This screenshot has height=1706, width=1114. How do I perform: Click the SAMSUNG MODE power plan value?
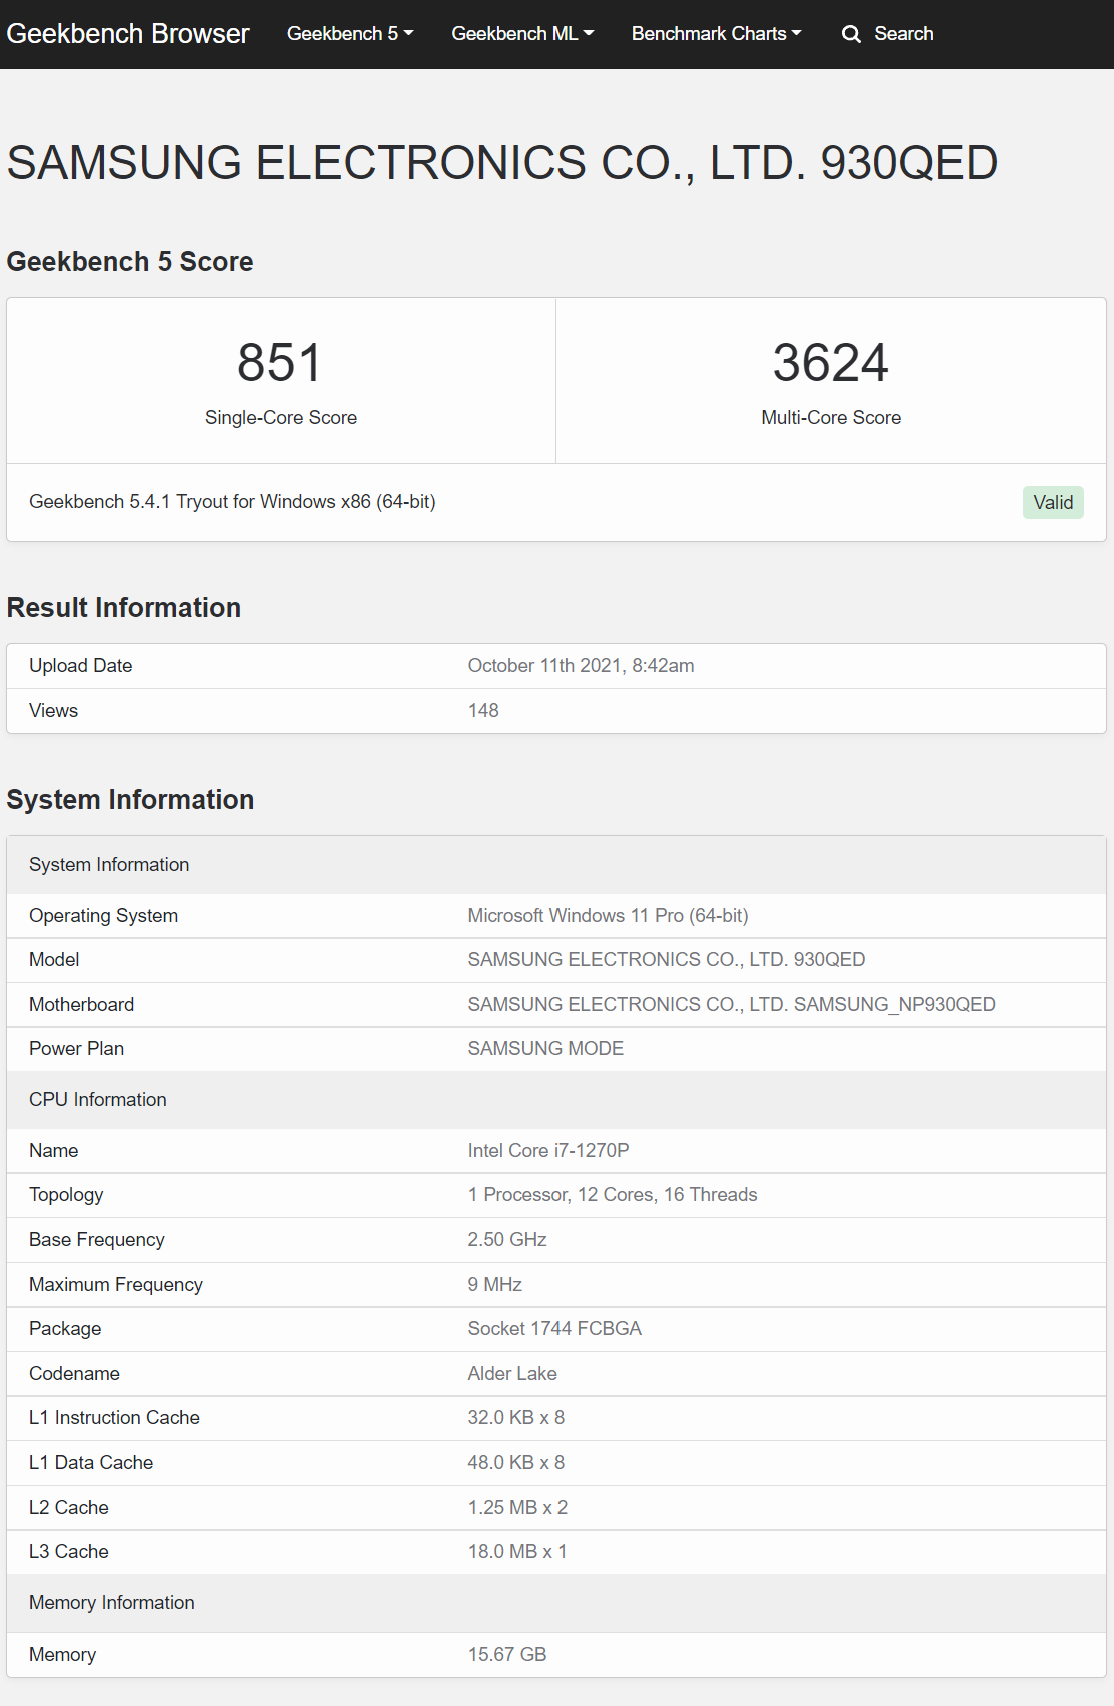click(545, 1049)
